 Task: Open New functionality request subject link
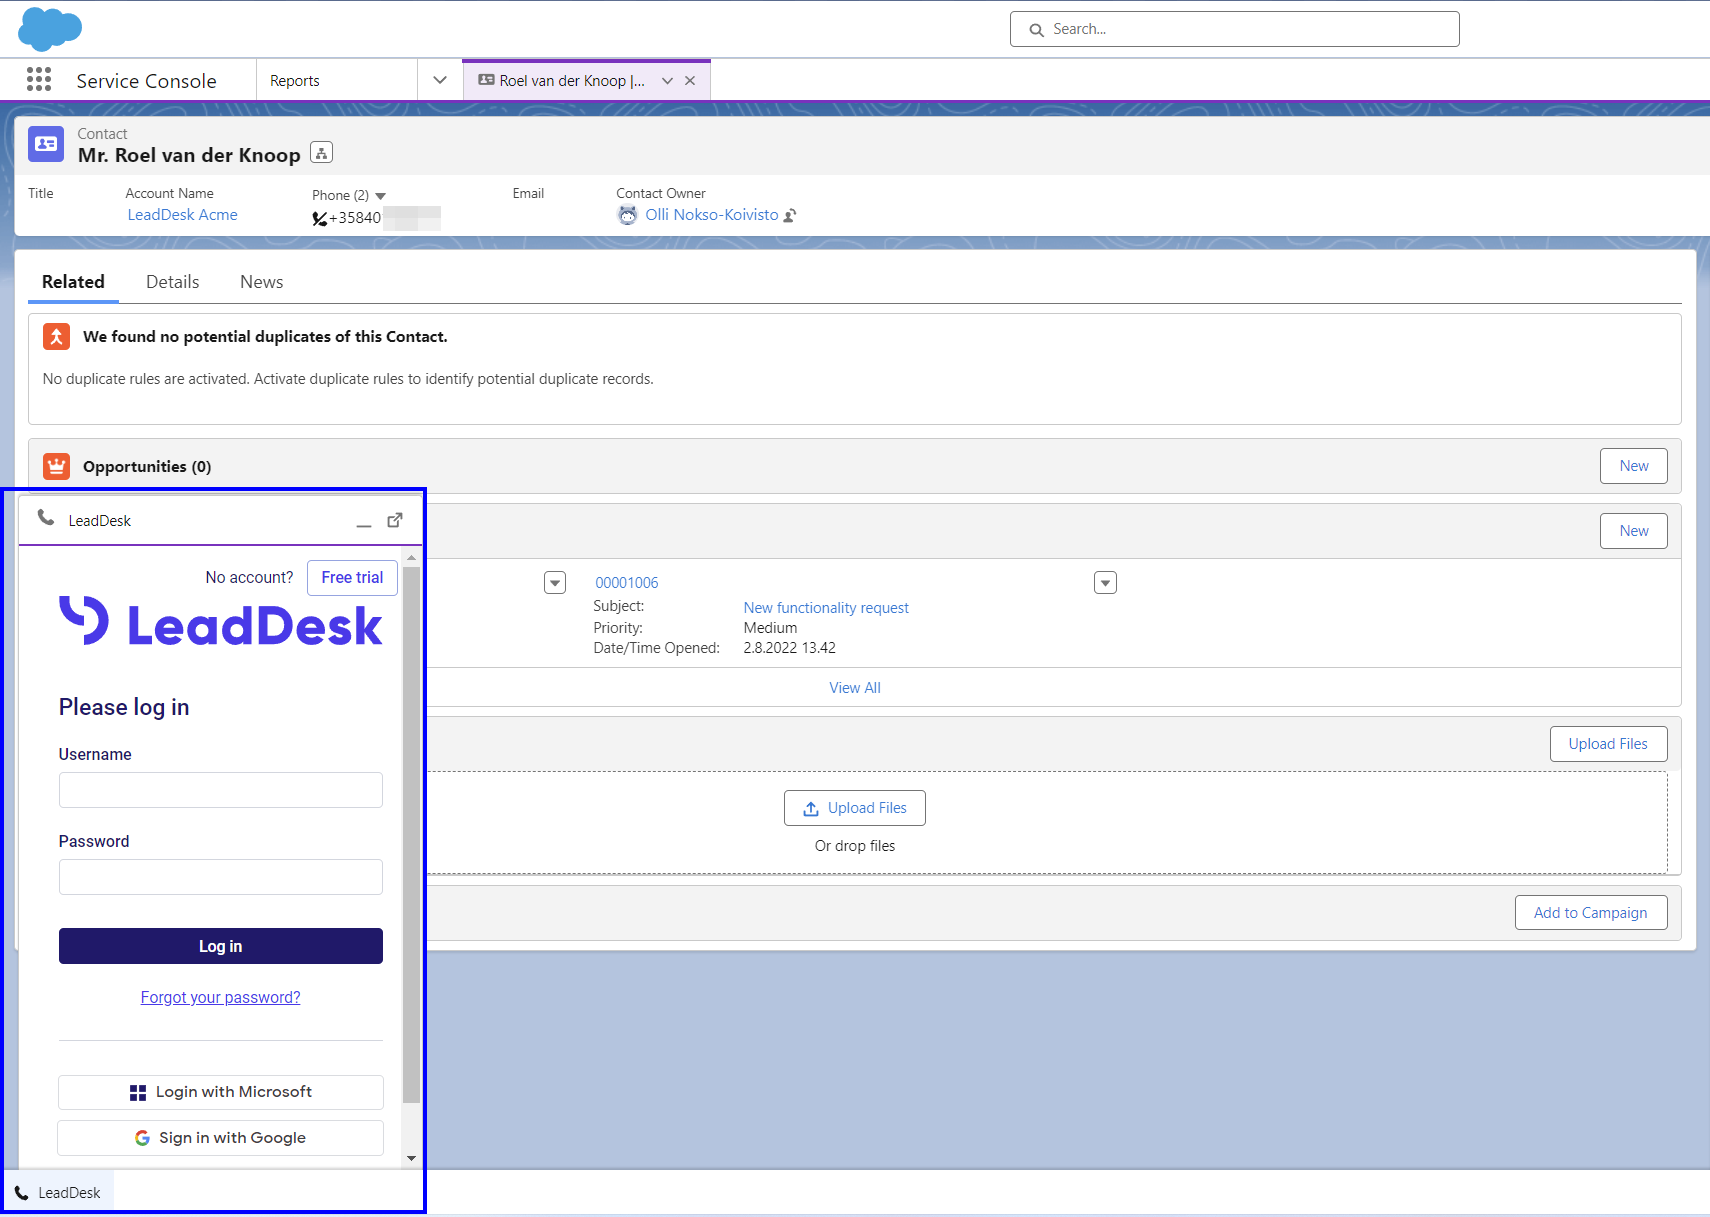coord(826,608)
